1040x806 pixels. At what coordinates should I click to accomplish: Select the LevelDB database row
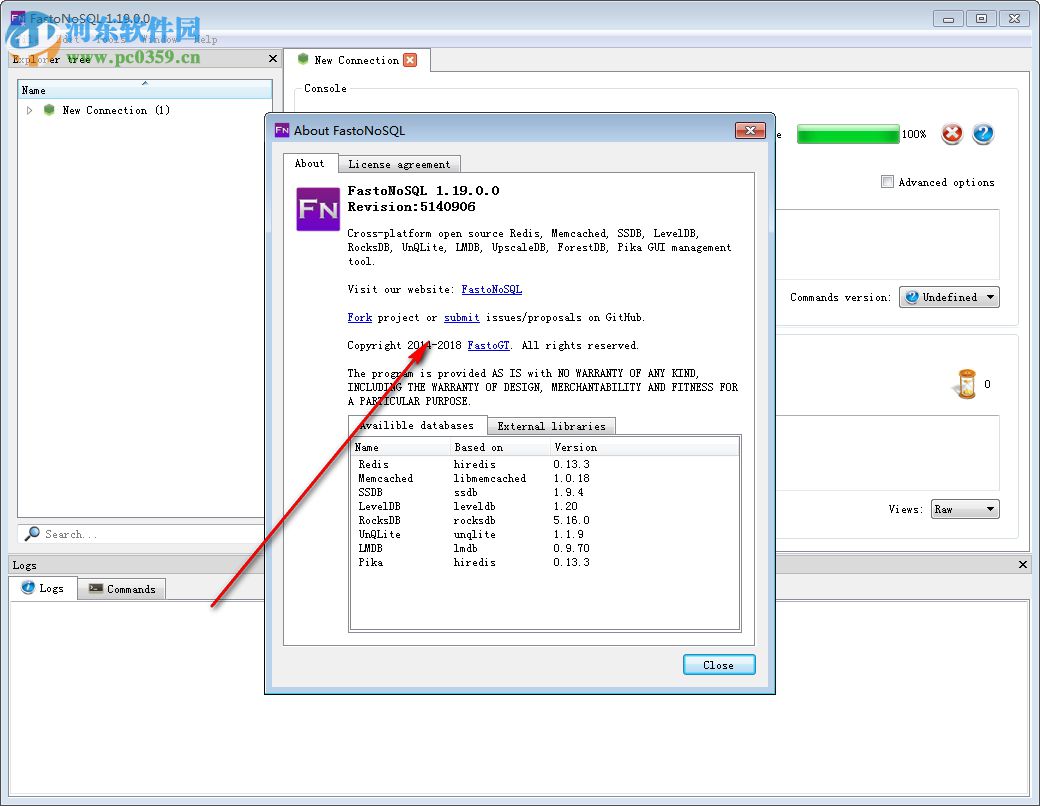coord(544,506)
